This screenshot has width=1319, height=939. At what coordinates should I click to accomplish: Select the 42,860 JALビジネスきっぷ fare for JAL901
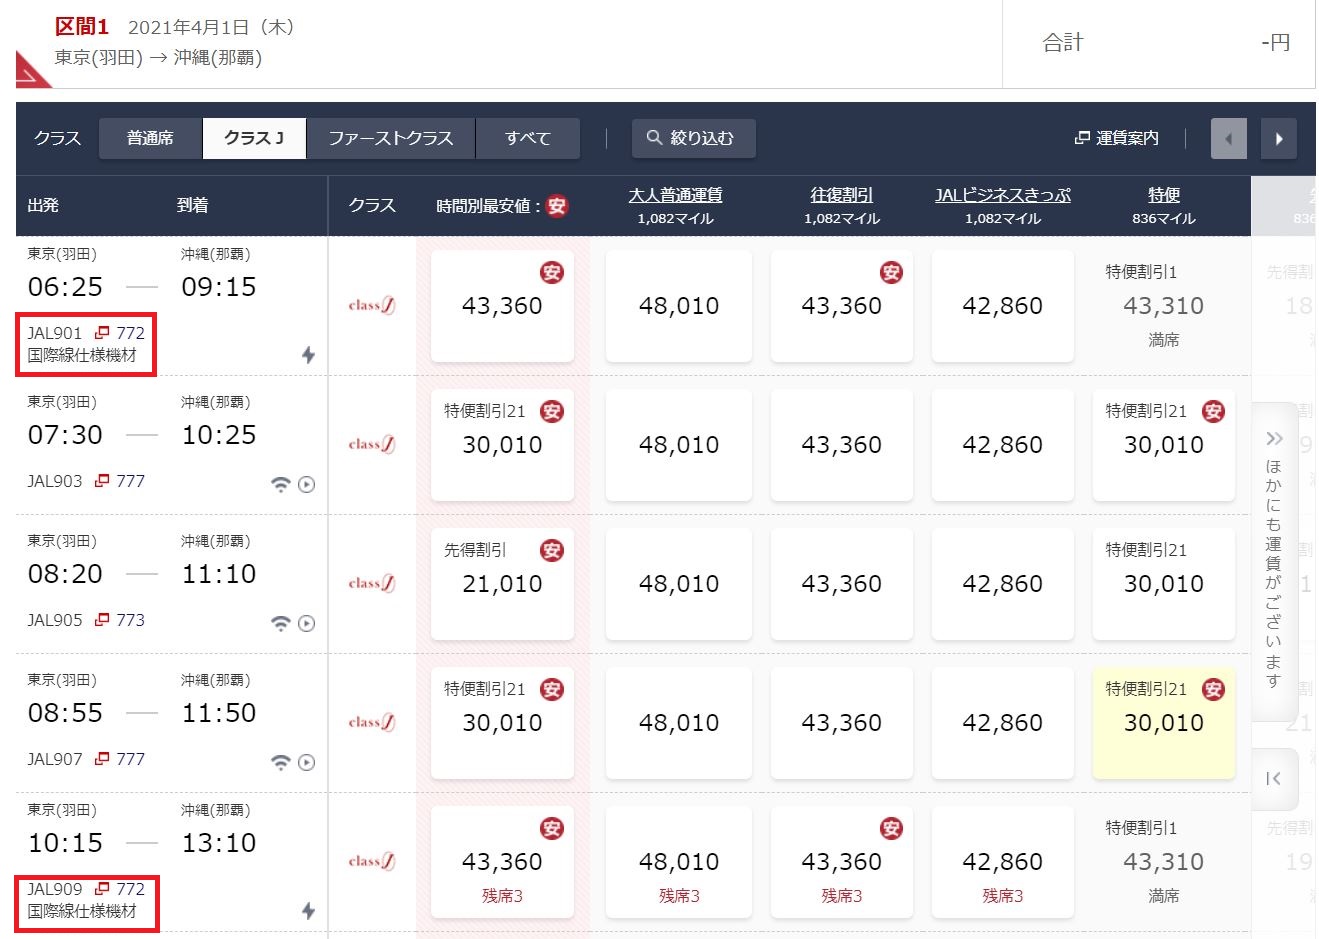point(1003,306)
